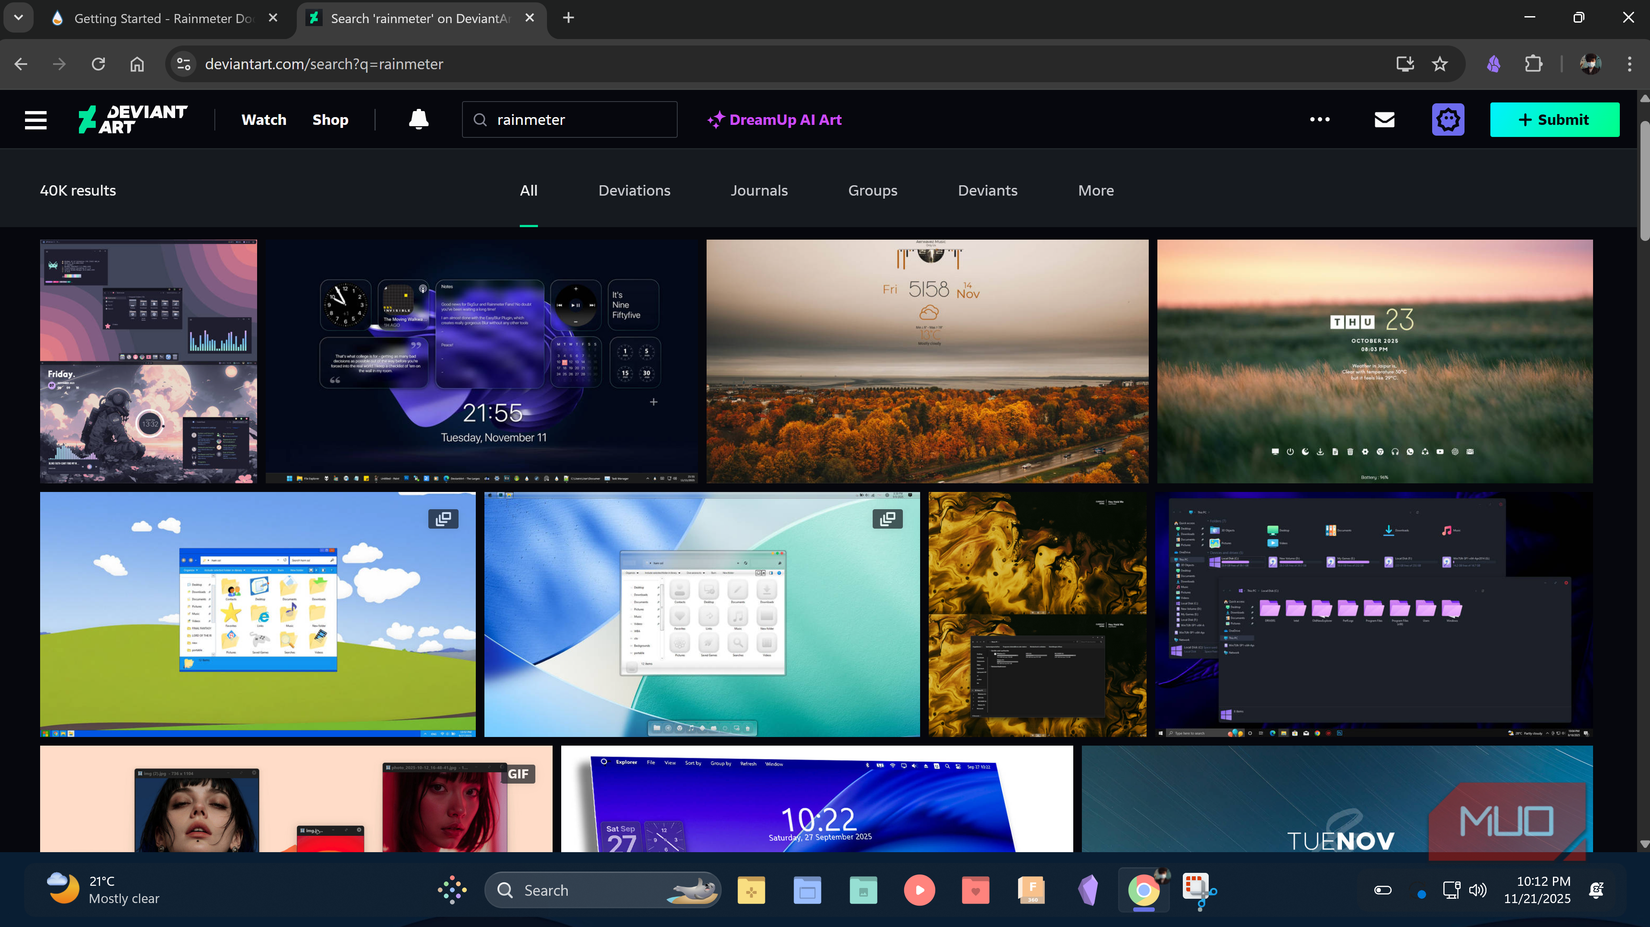Switch to the Deviations tab
The width and height of the screenshot is (1650, 927).
(x=634, y=190)
